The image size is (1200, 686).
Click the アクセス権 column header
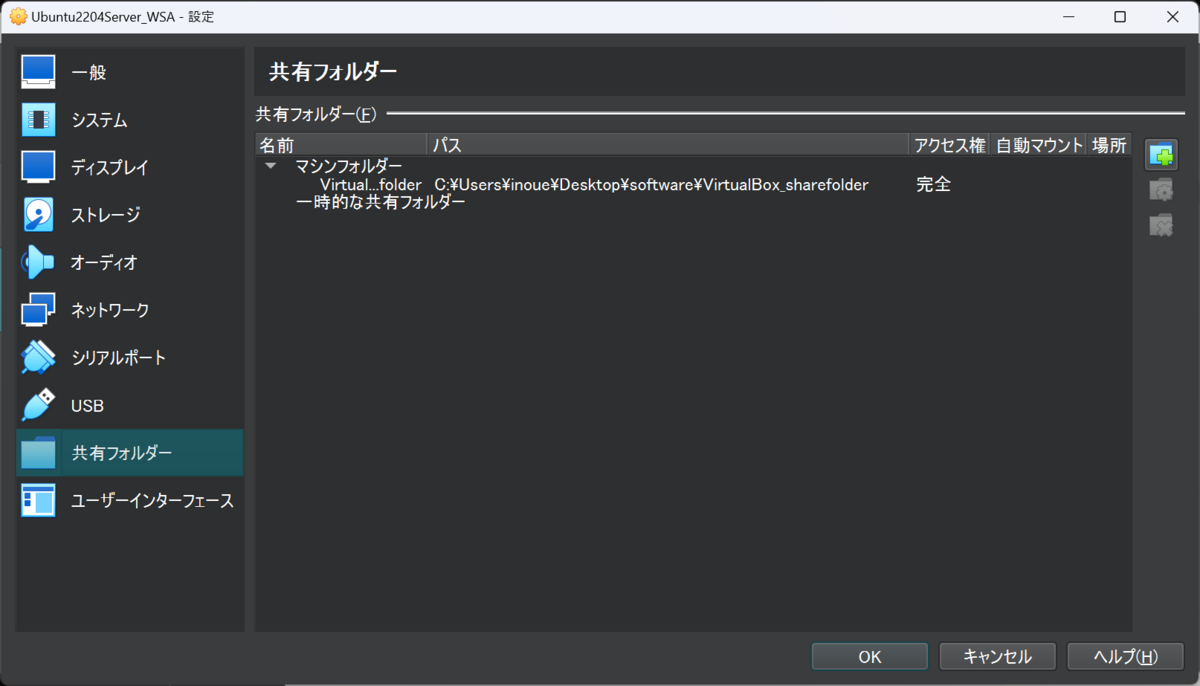[949, 145]
